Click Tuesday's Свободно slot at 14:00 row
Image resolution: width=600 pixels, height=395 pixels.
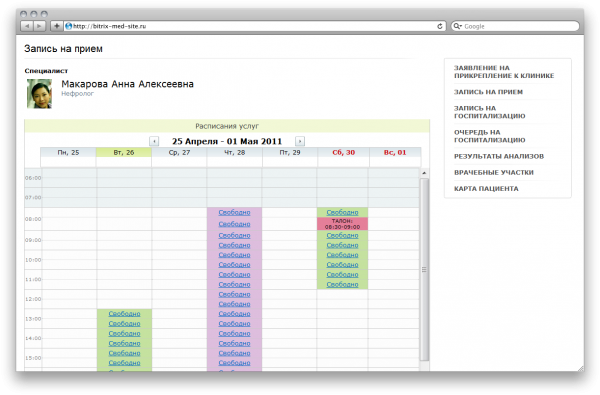(x=124, y=333)
